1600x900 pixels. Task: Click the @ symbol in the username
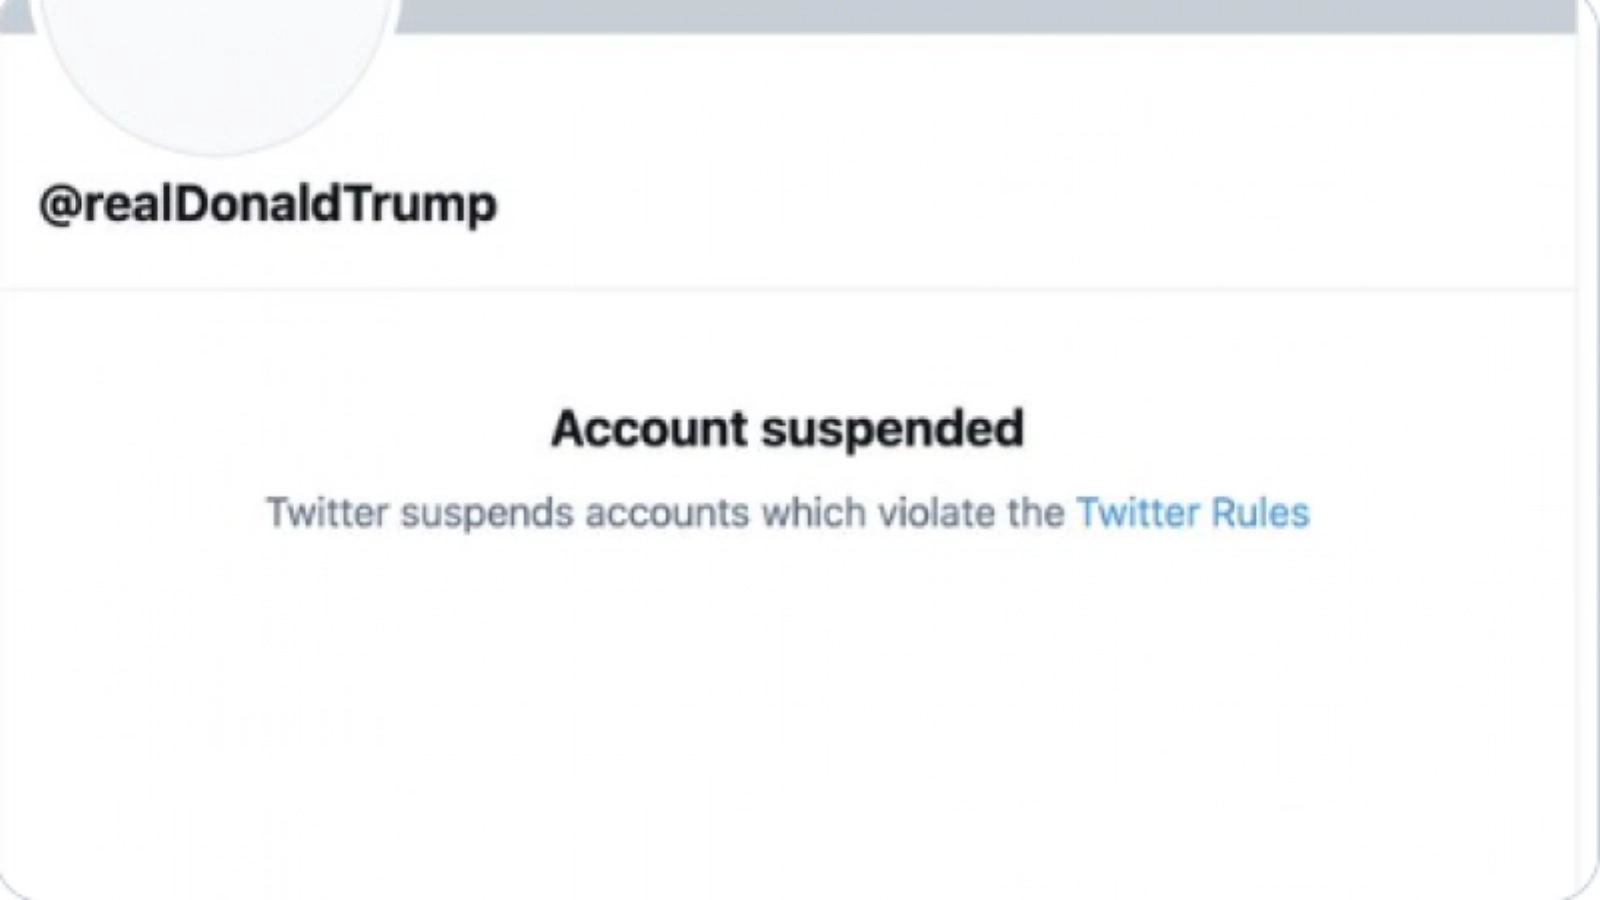pos(59,205)
